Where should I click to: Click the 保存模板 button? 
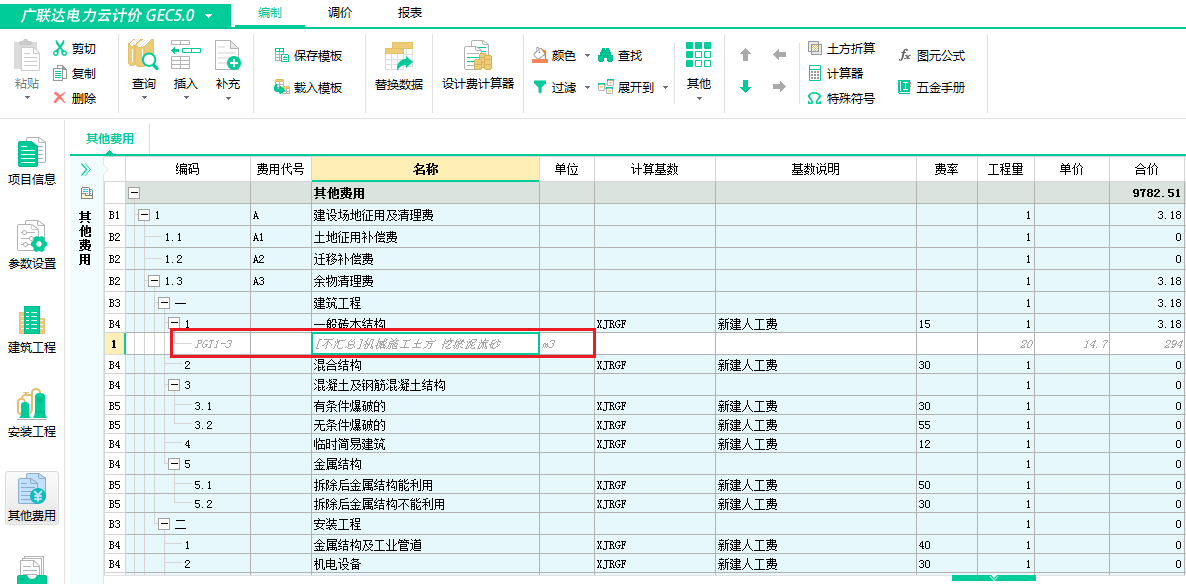(x=309, y=56)
